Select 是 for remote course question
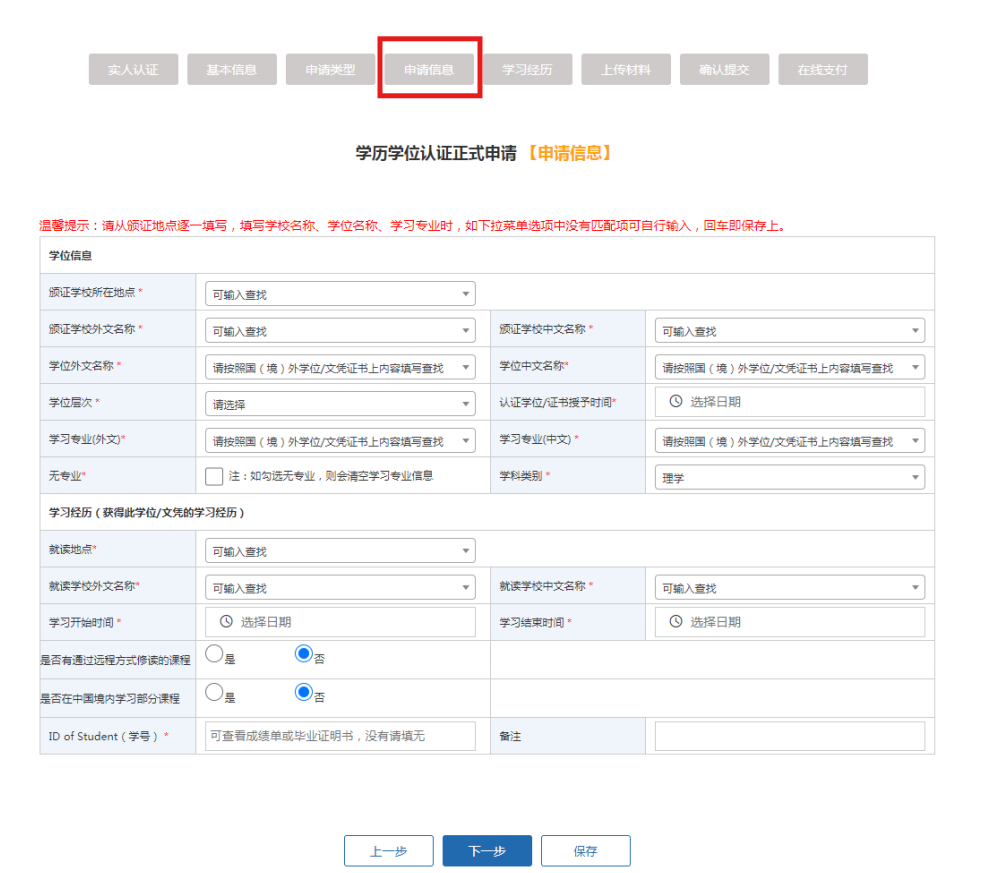Viewport: 997px width, 873px height. (214, 654)
